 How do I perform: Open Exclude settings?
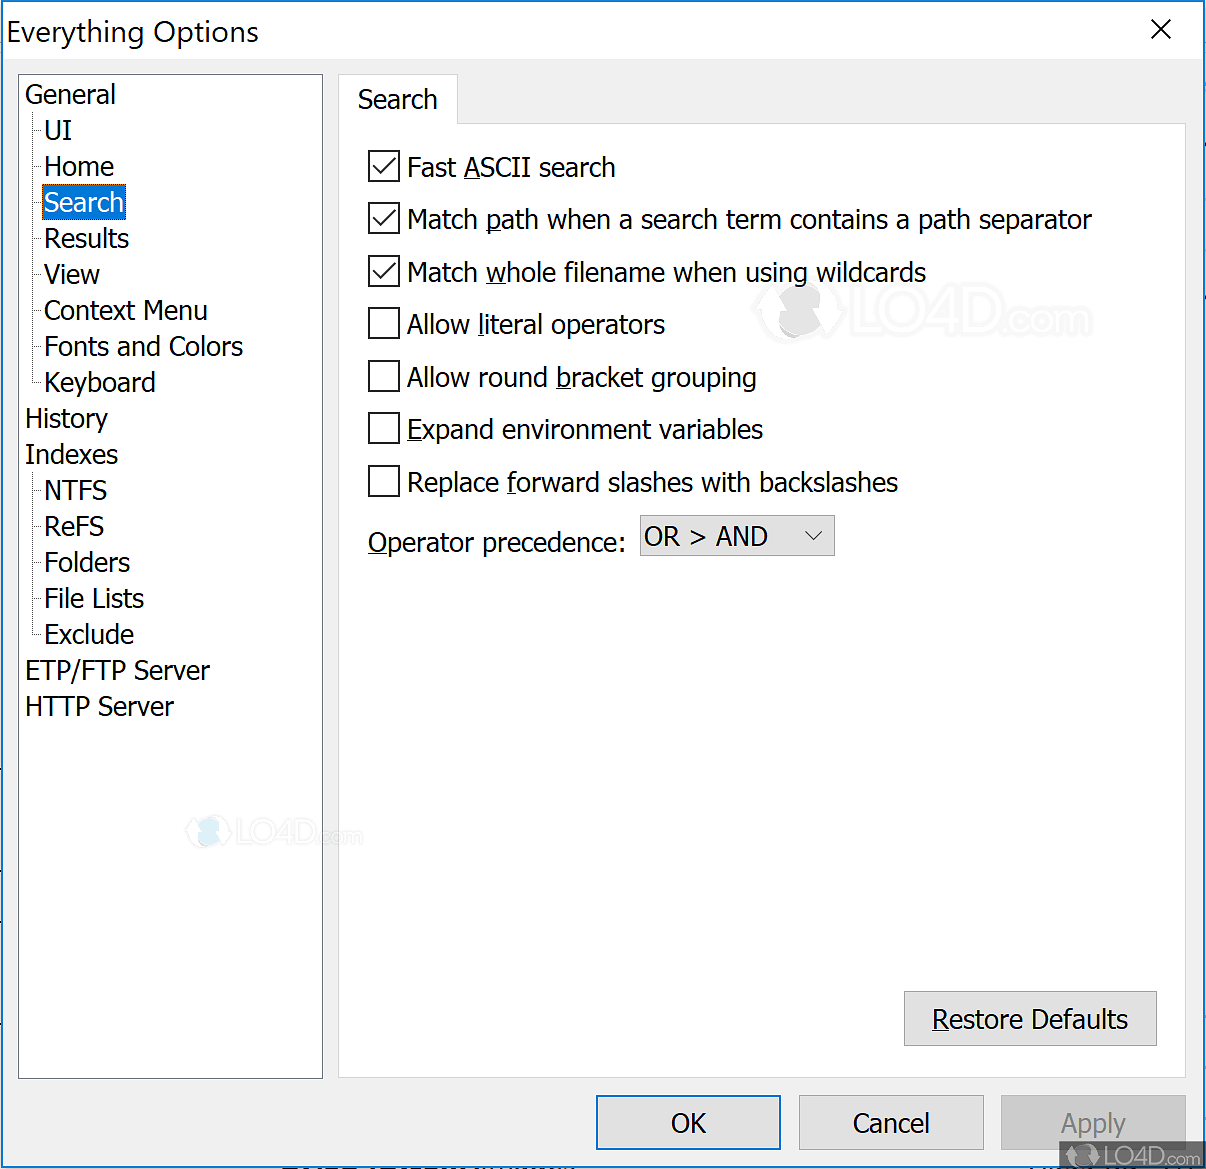(x=89, y=634)
